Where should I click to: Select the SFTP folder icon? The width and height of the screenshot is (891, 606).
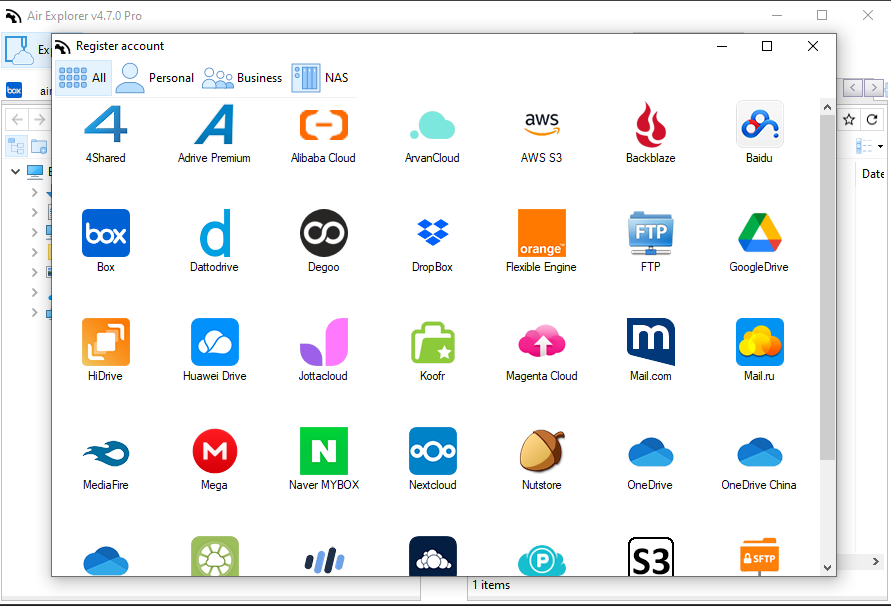tap(760, 557)
